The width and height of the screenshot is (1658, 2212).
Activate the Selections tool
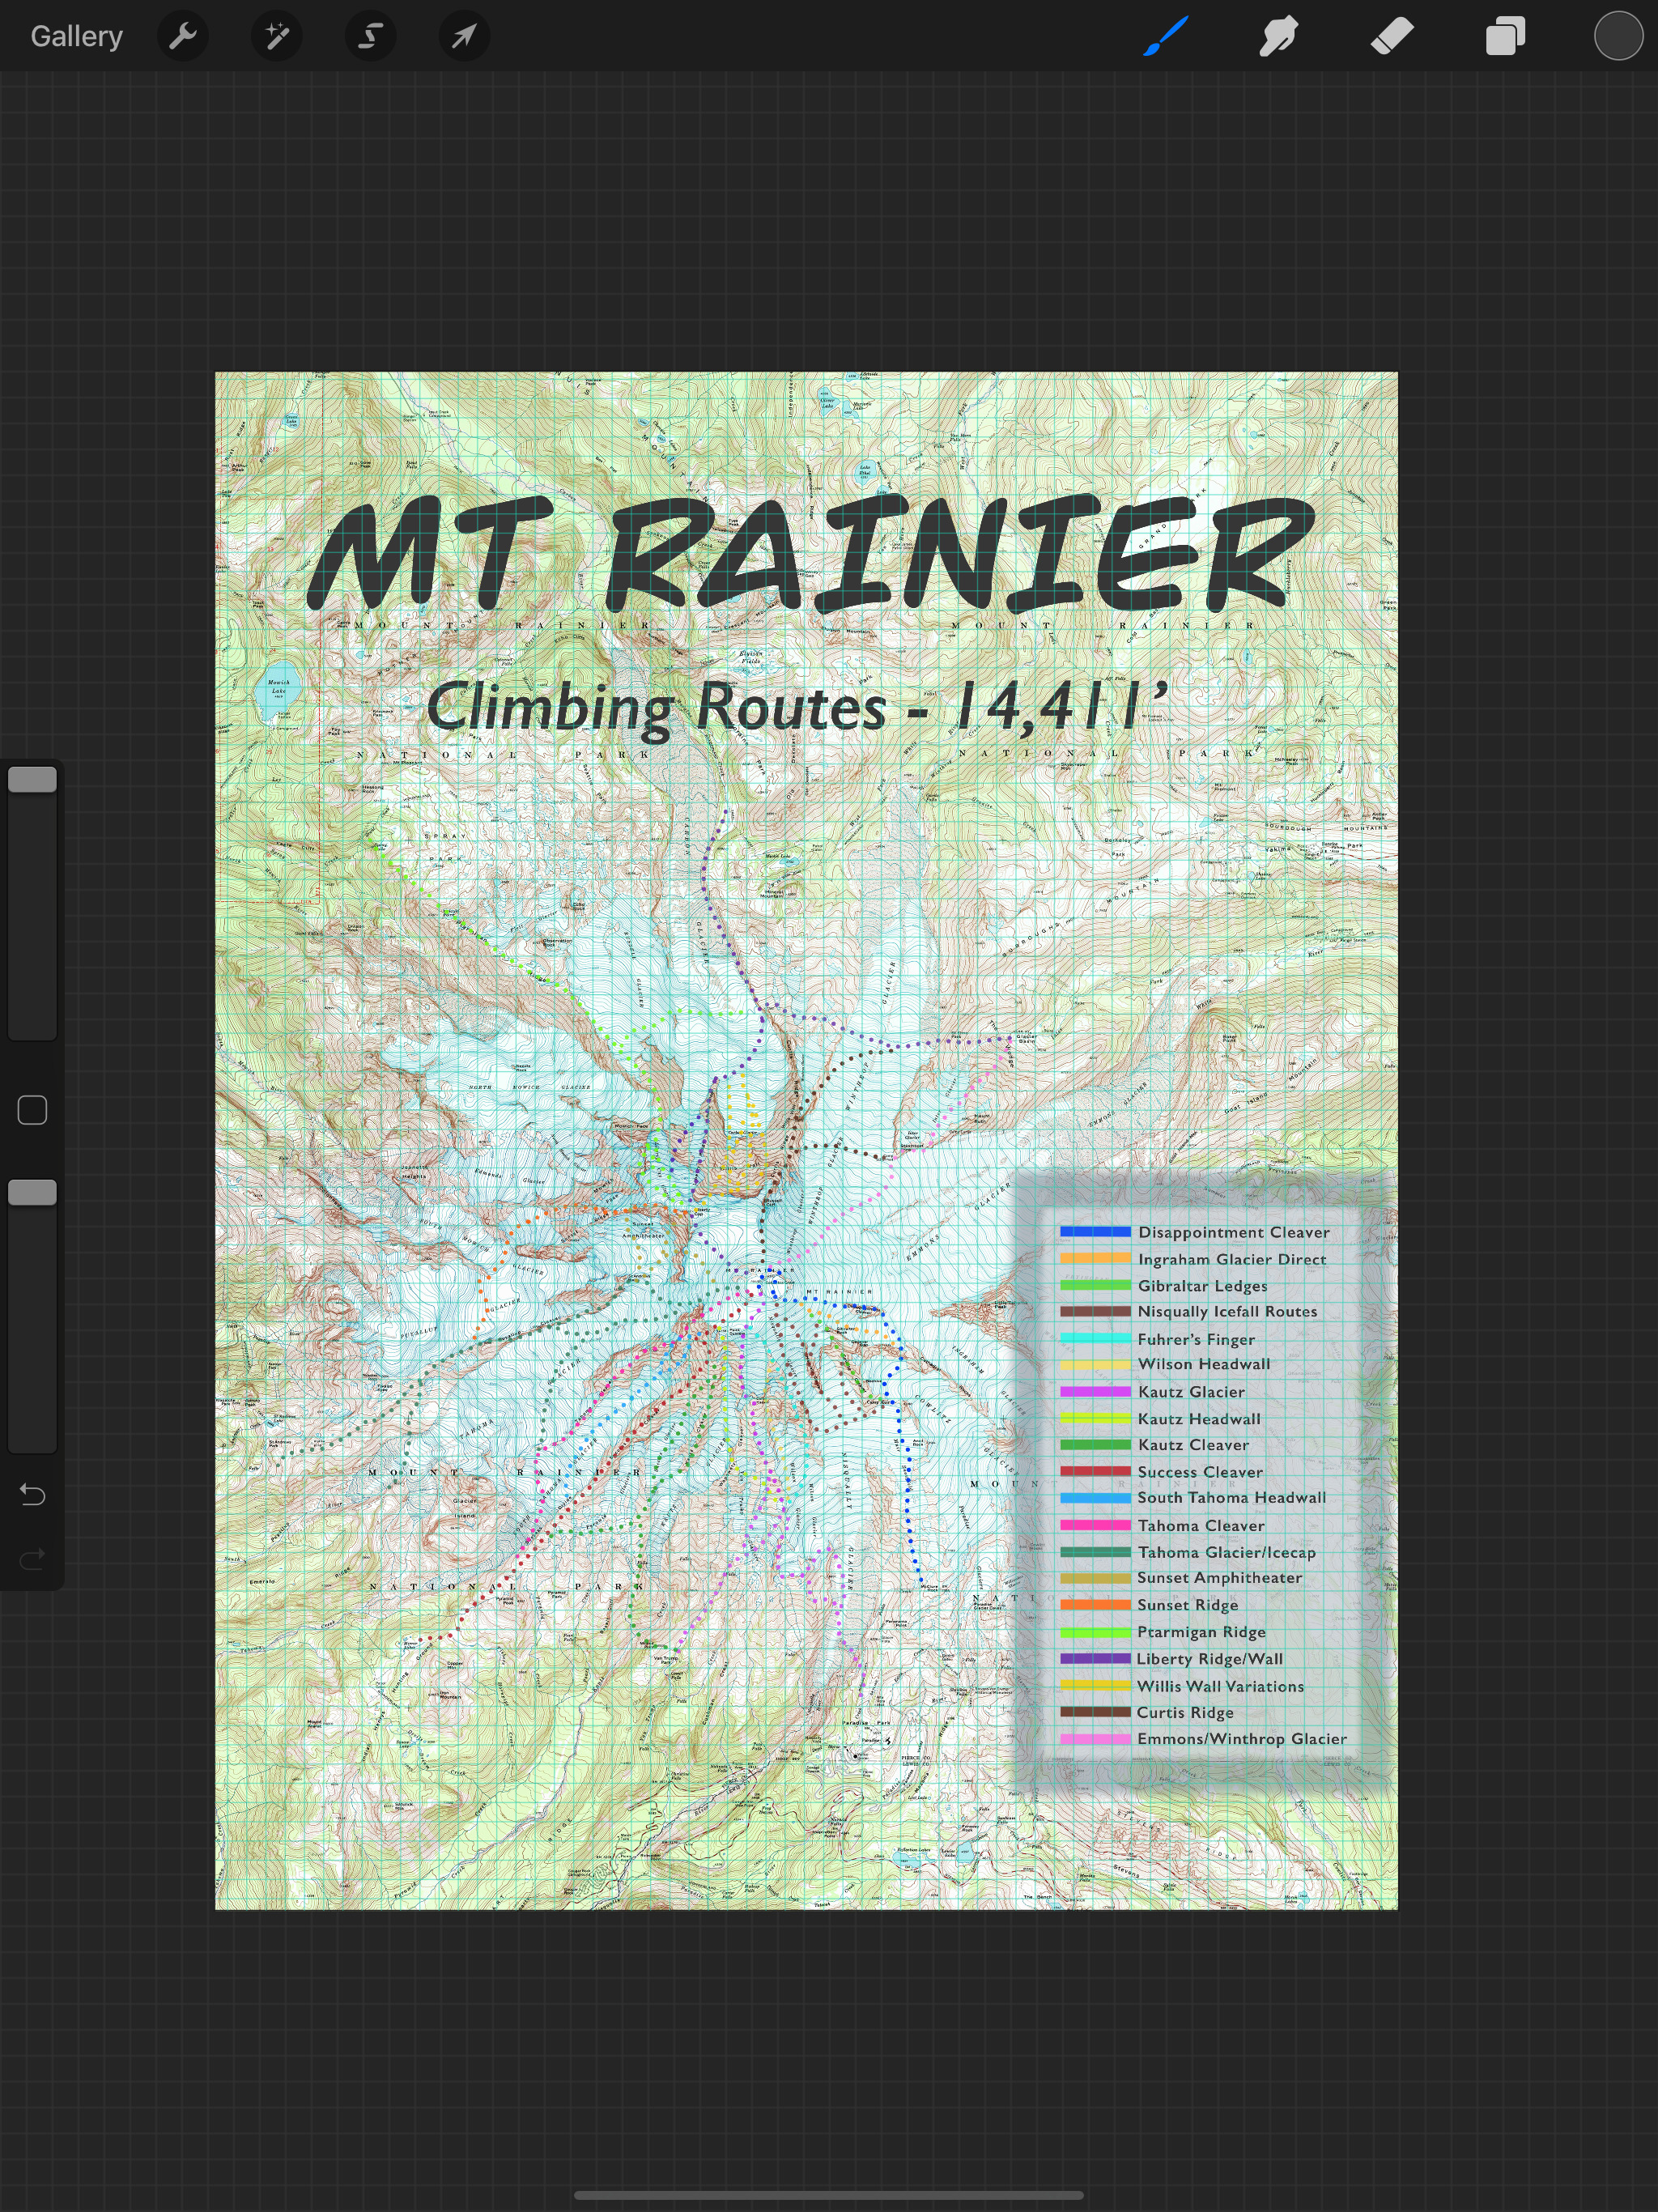pyautogui.click(x=370, y=36)
